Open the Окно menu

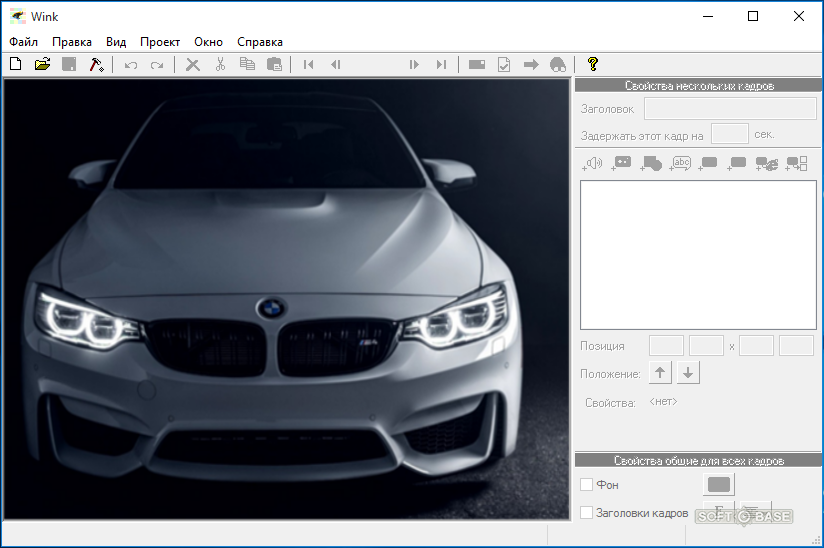point(208,42)
